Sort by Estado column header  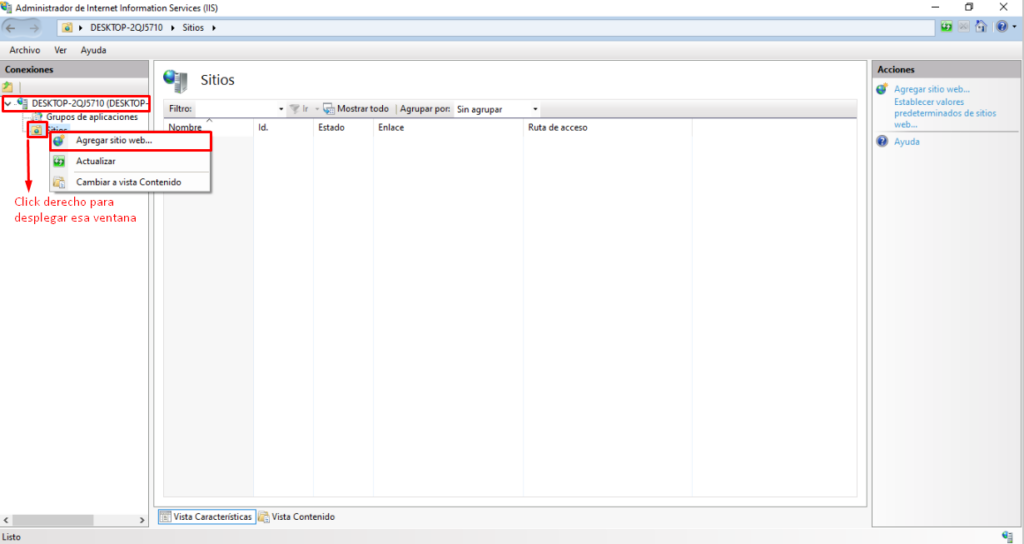click(x=343, y=127)
